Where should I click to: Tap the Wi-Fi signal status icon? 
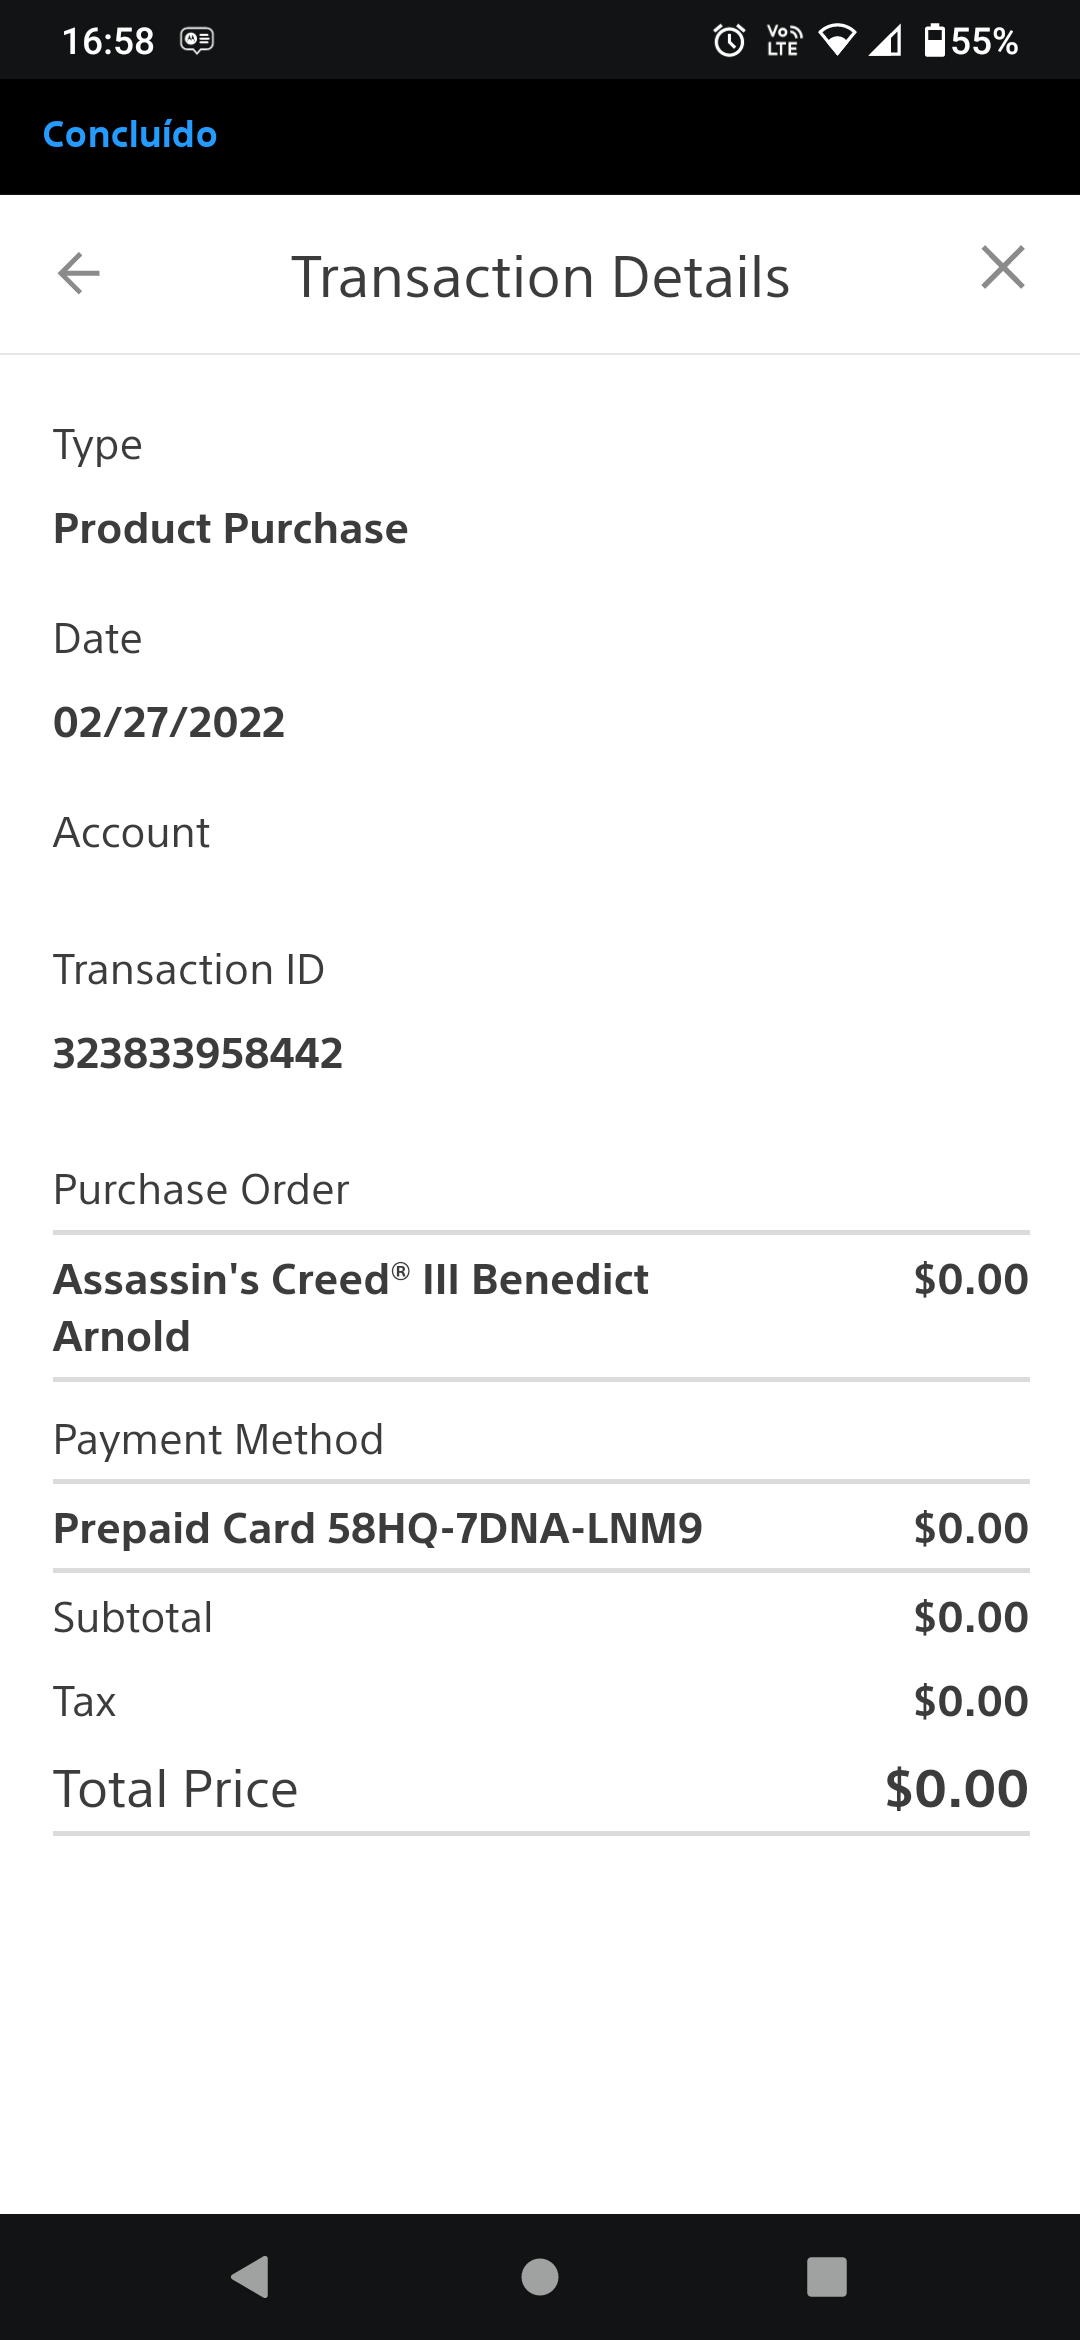pos(837,41)
